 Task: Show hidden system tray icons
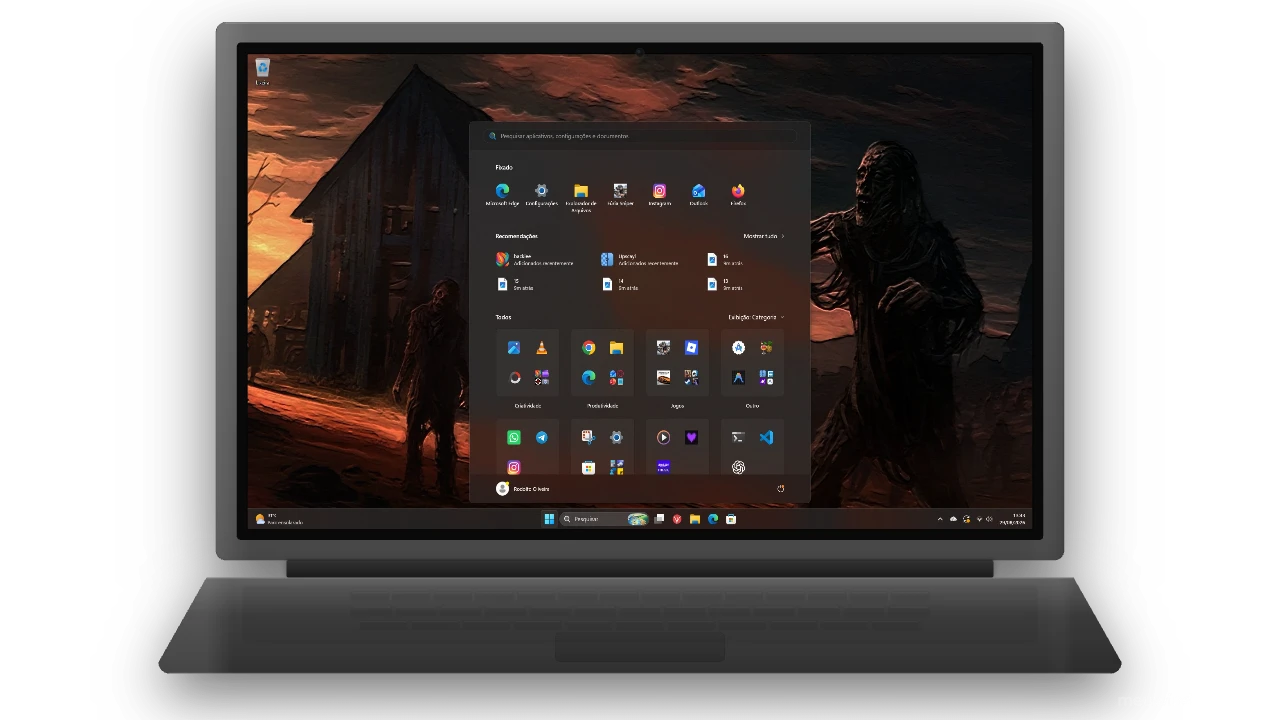pyautogui.click(x=940, y=519)
